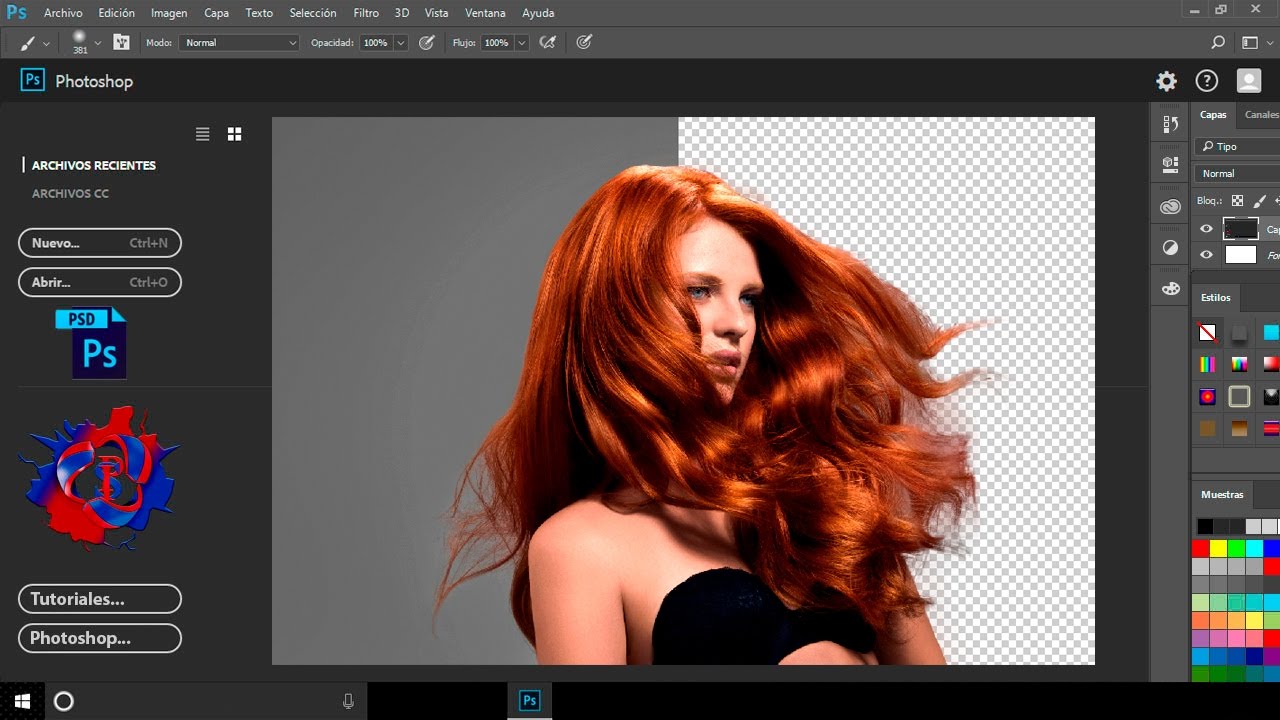Image resolution: width=1280 pixels, height=720 pixels.
Task: Select the no-style swatch in Estilos
Action: [x=1208, y=333]
